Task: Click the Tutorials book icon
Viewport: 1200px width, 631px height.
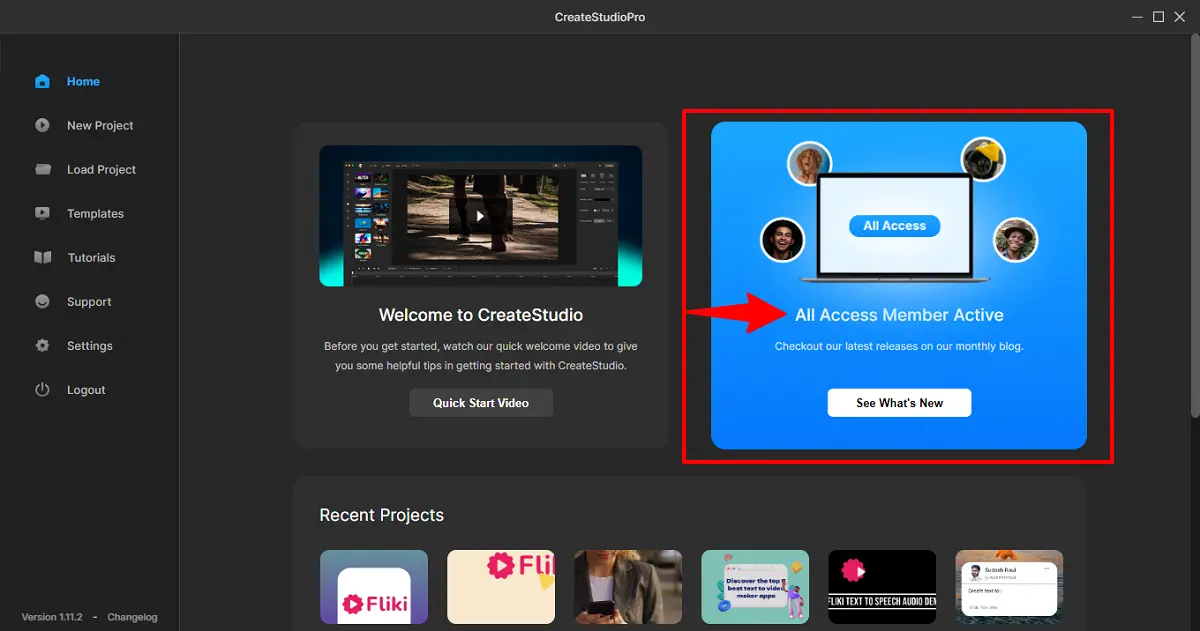Action: point(41,257)
